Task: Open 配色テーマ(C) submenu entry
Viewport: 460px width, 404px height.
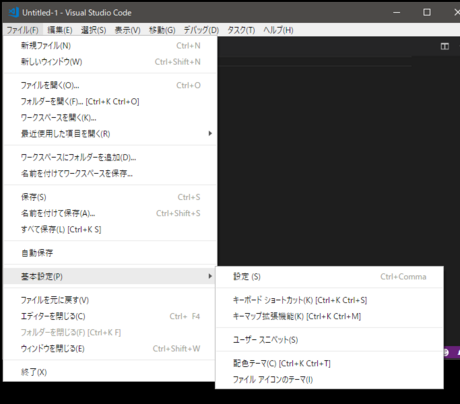Action: 329,363
